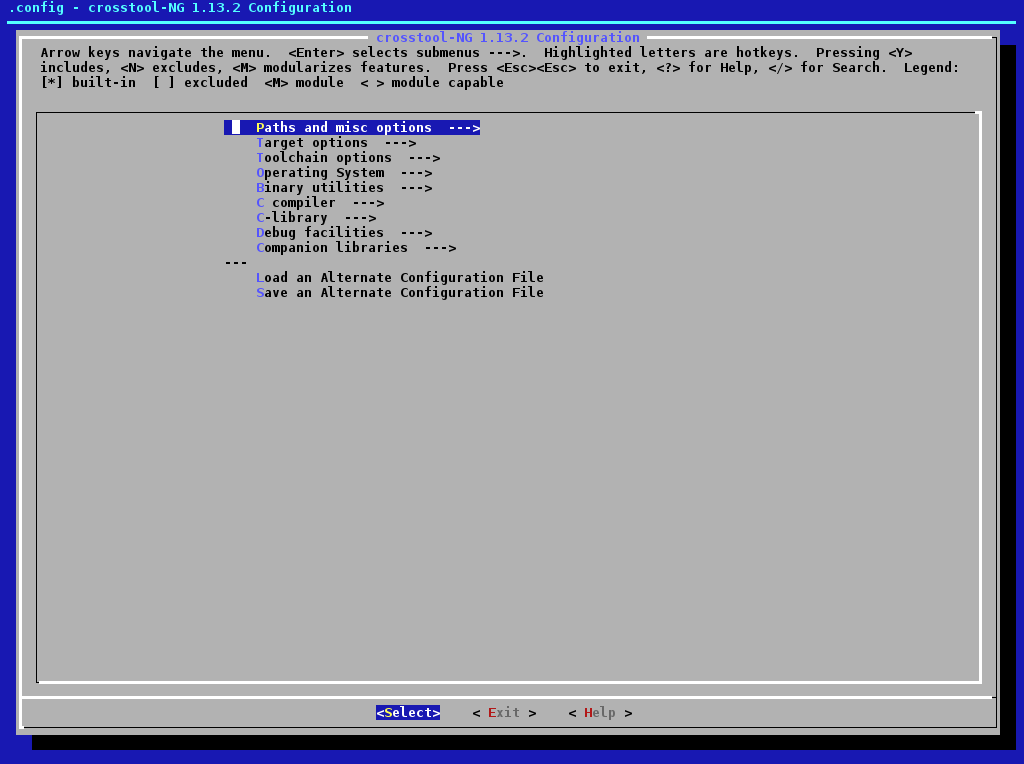Open the C compiler submenu
Image resolution: width=1024 pixels, height=764 pixels.
(320, 202)
